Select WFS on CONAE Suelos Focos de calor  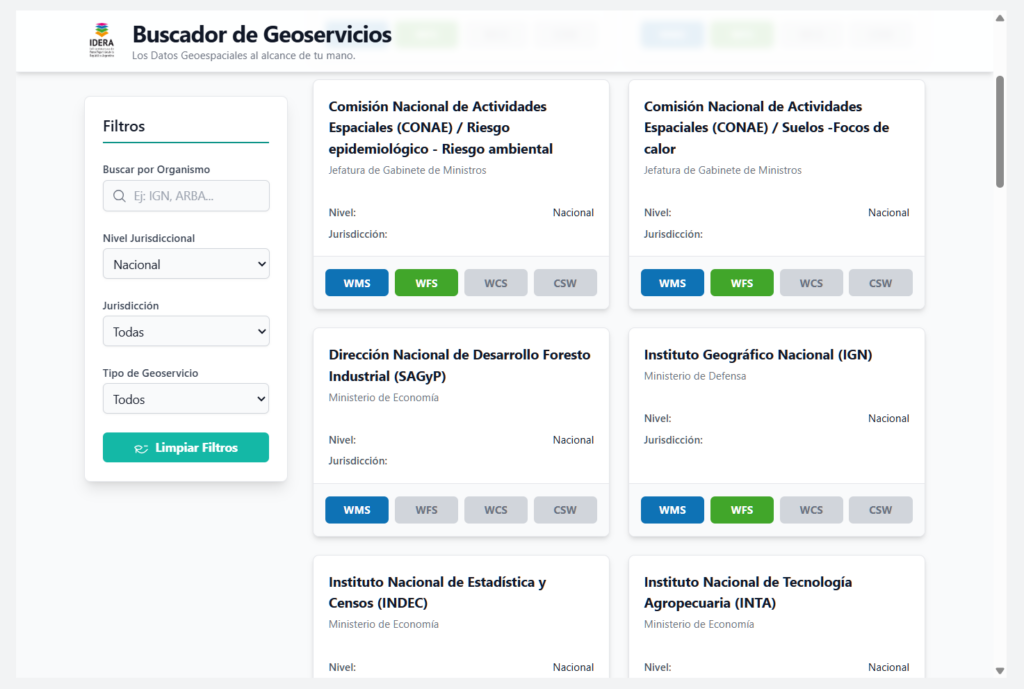coord(741,283)
